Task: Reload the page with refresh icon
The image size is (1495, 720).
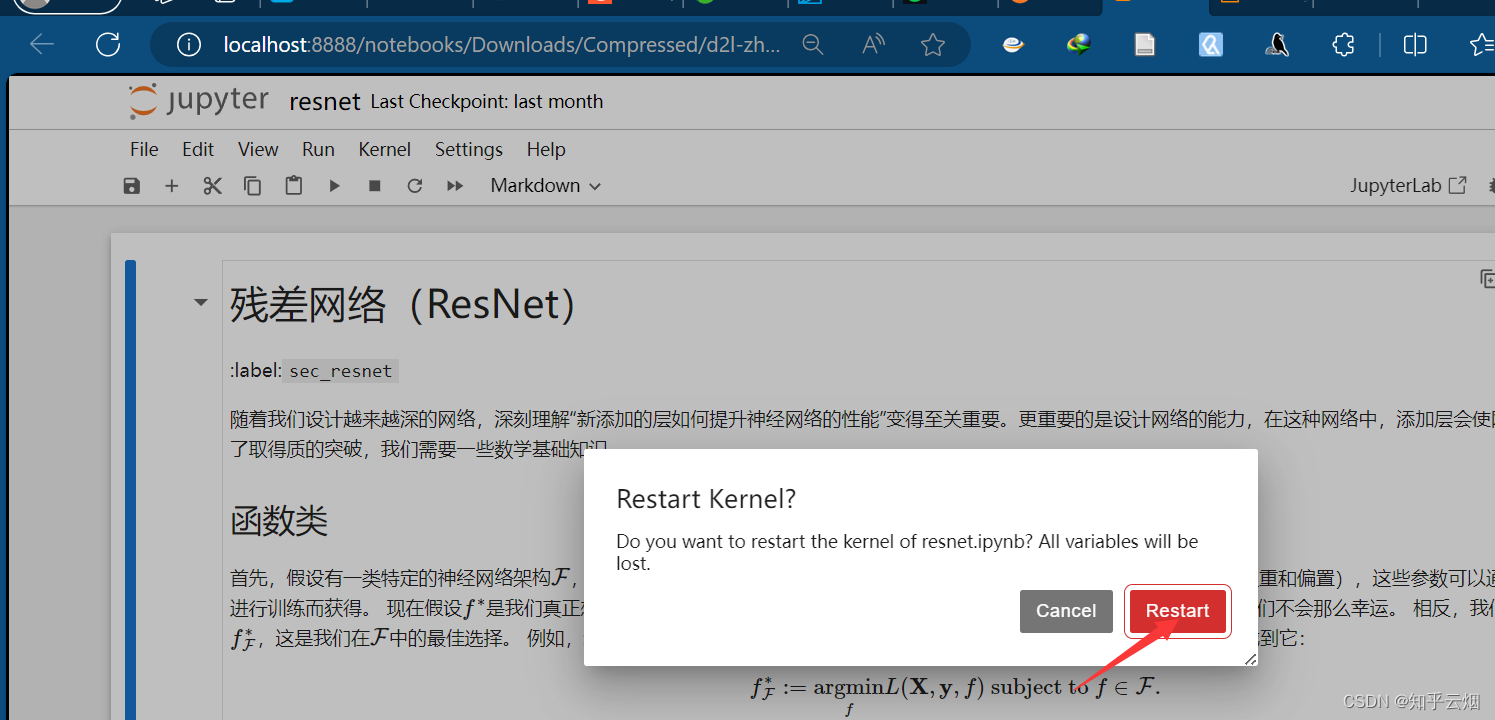Action: (108, 44)
